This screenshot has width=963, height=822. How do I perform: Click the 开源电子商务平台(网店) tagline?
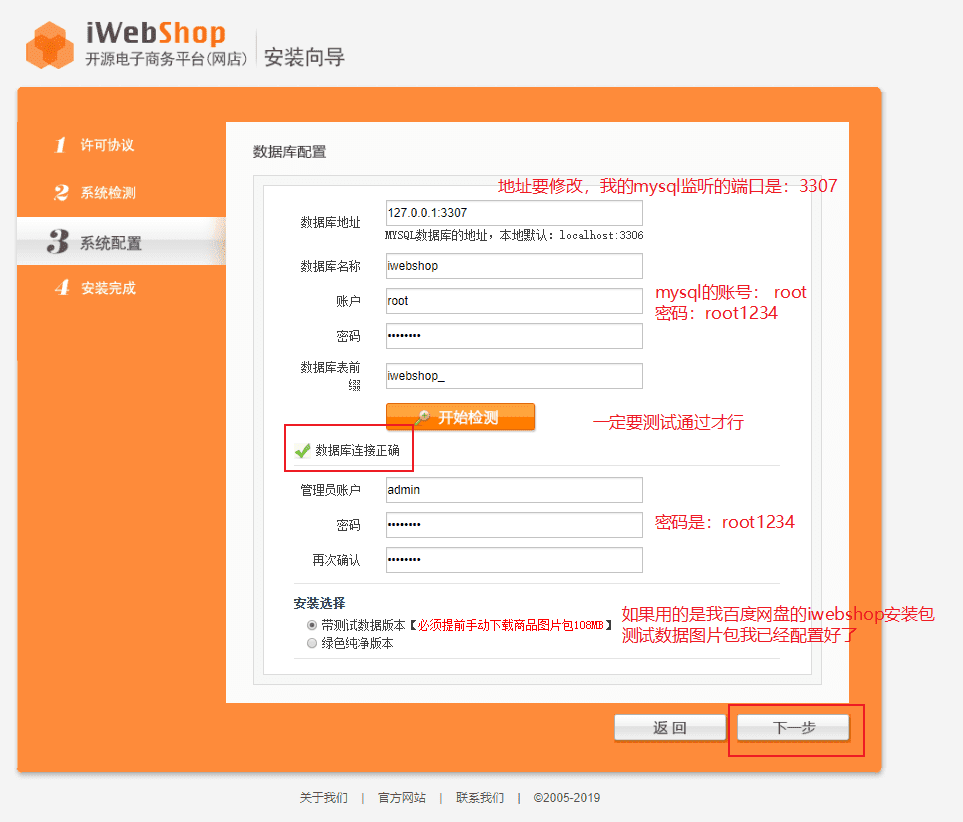[166, 59]
